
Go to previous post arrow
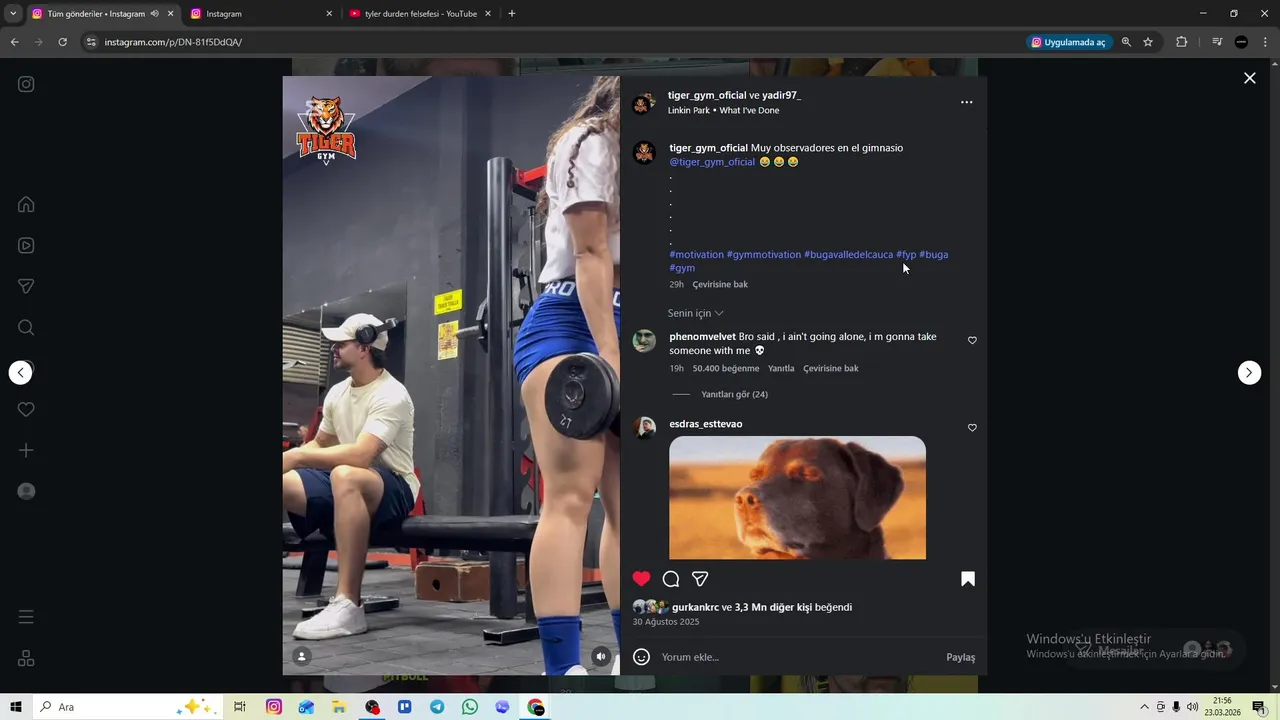20,372
